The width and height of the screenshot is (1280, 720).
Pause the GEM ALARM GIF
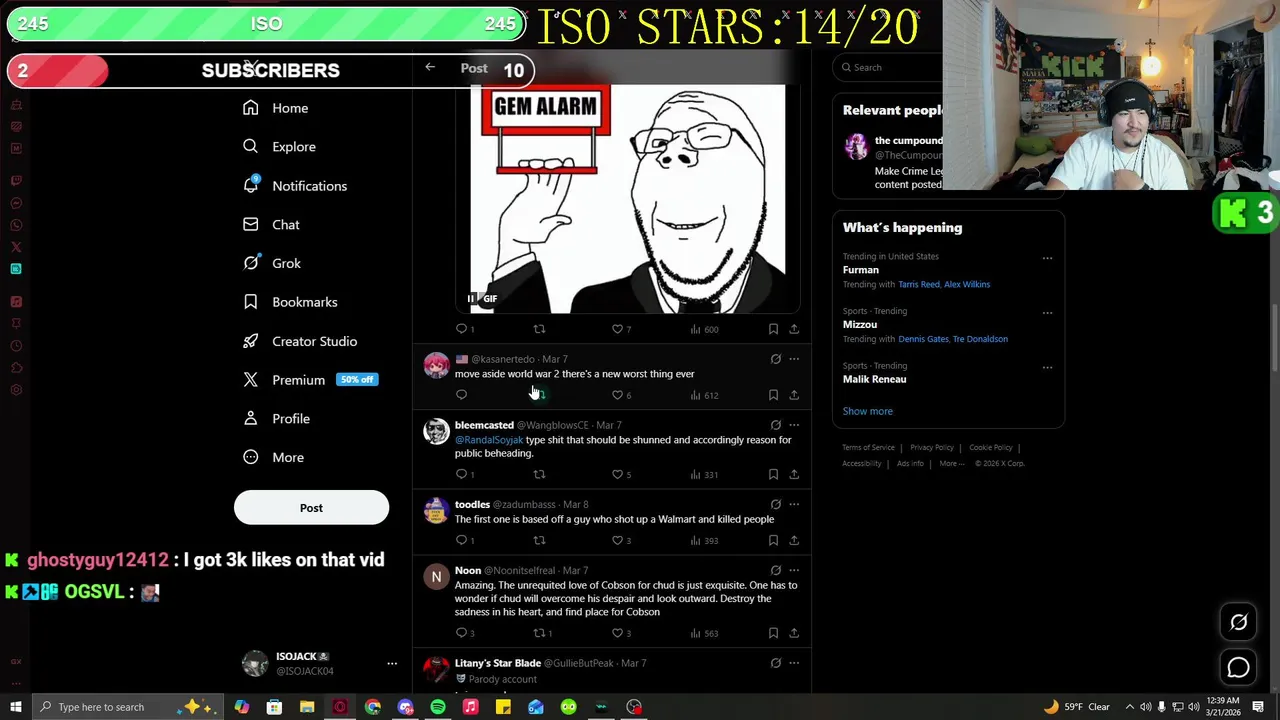(x=471, y=298)
